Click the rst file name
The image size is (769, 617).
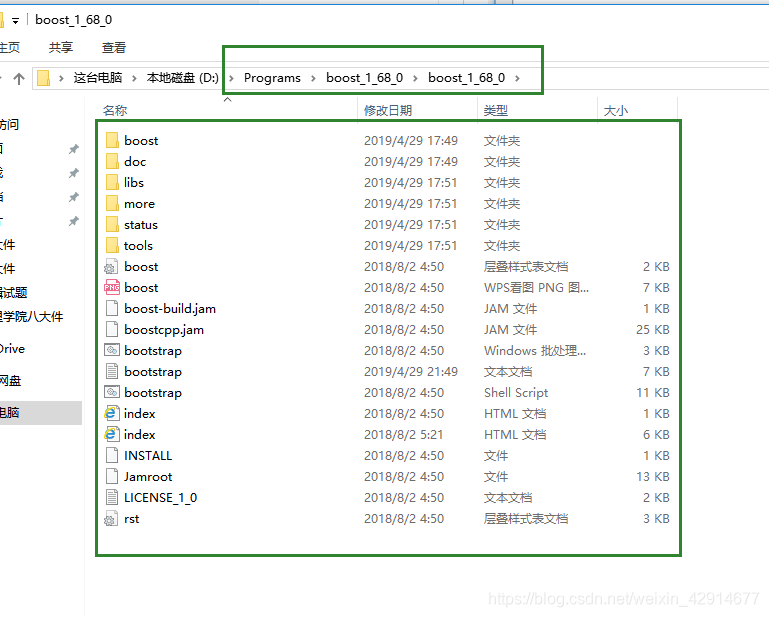pos(131,518)
